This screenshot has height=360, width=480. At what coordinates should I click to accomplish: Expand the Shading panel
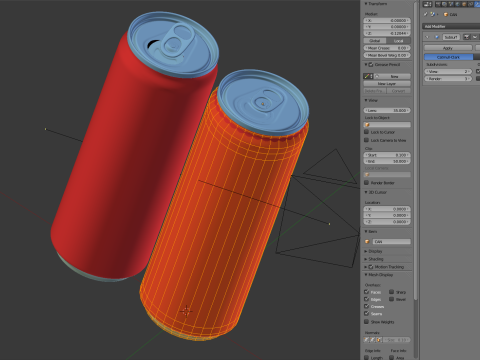(366, 259)
